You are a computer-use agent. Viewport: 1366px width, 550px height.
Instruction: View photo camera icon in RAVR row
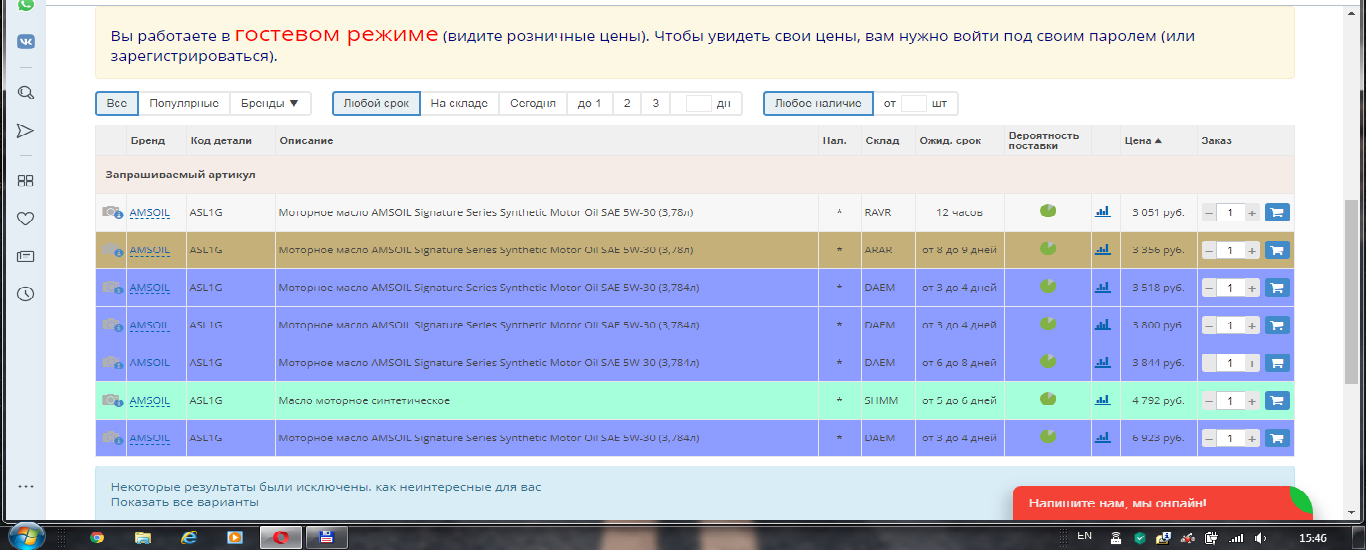click(x=111, y=212)
